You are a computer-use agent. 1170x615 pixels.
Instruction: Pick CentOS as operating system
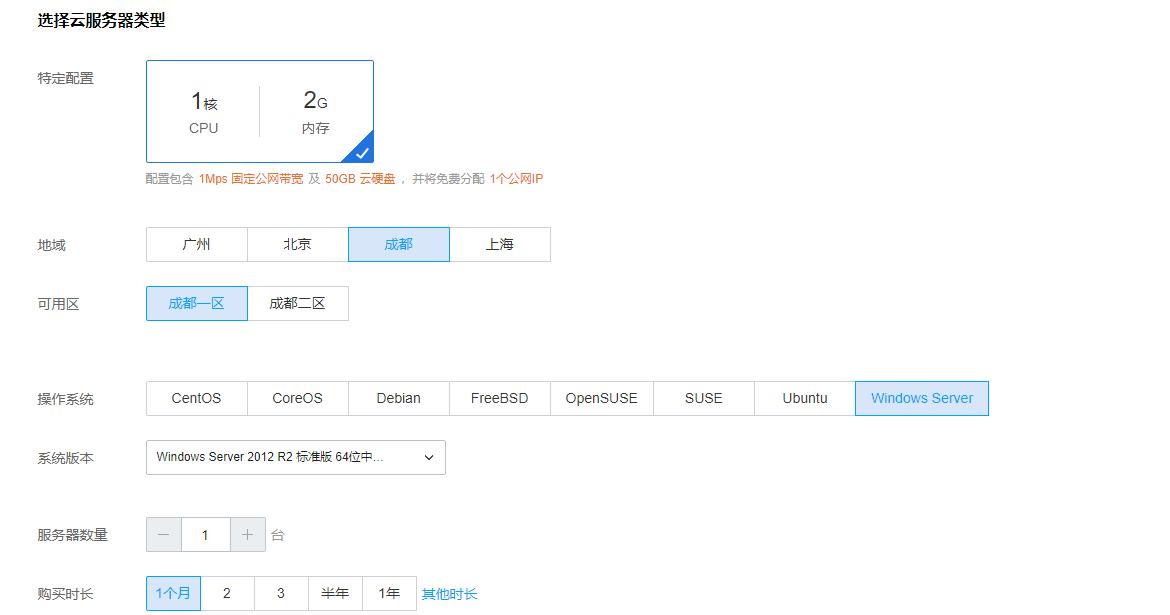(x=196, y=398)
